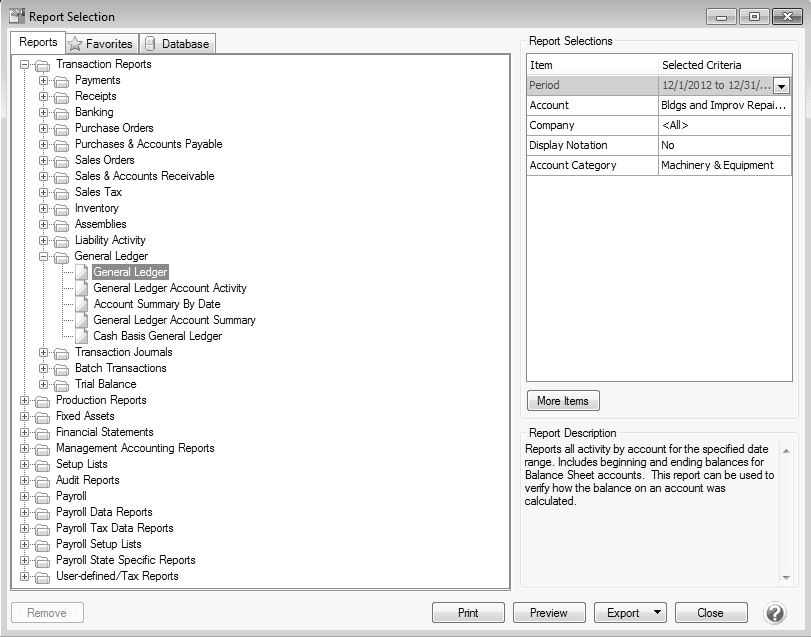Click the Database tab cylinder icon
This screenshot has width=811, height=637.
tap(150, 44)
